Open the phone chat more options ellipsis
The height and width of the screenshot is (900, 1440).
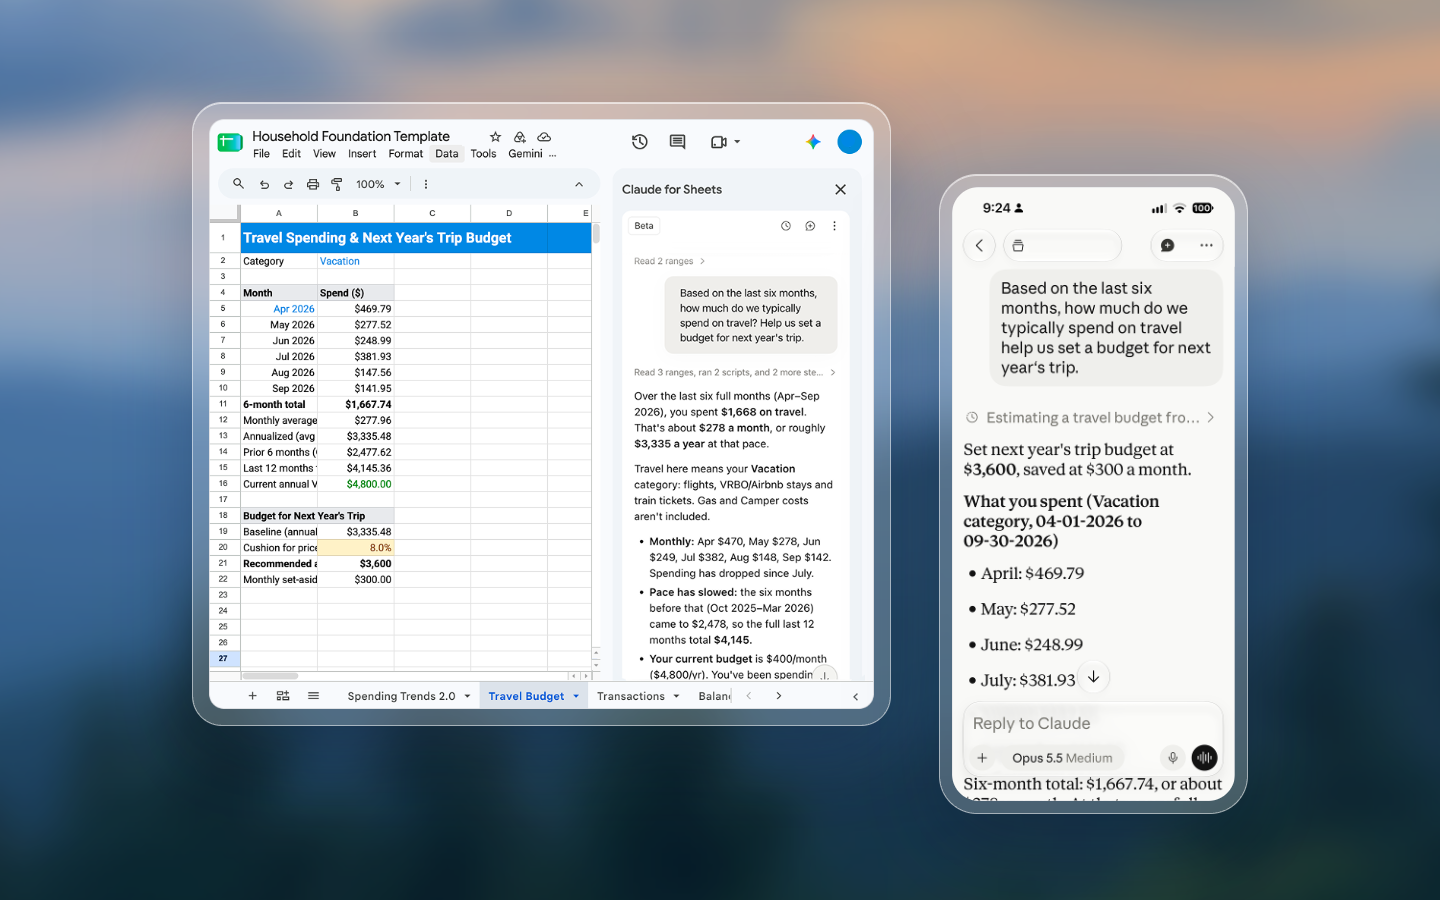click(1206, 246)
